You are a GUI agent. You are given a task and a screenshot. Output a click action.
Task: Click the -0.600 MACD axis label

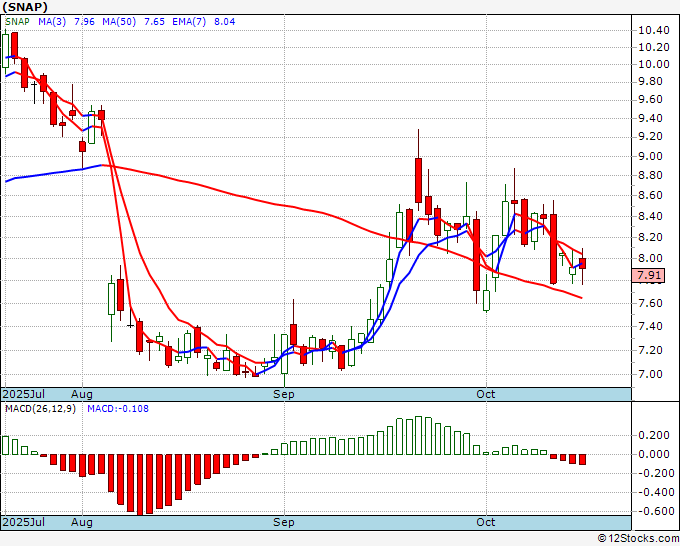[655, 511]
